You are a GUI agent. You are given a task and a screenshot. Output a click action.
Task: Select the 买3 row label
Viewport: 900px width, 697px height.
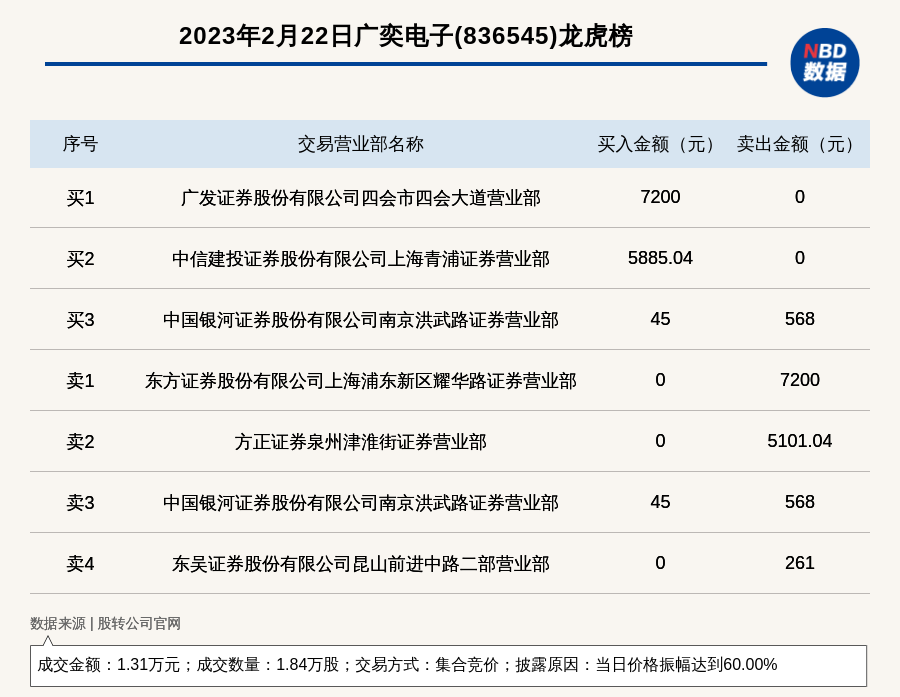coord(80,320)
